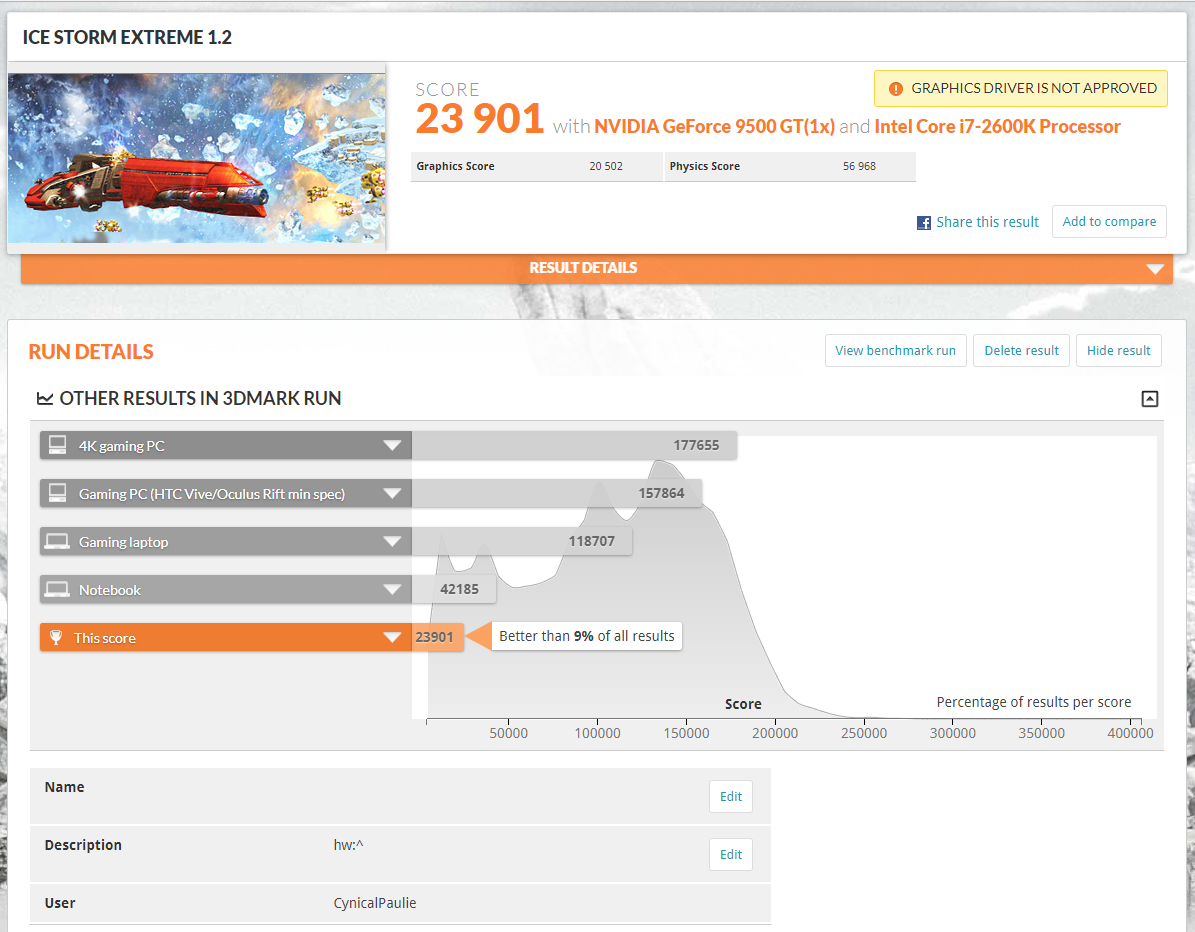Click the main score 23 901
This screenshot has height=932, width=1195.
pyautogui.click(x=479, y=119)
